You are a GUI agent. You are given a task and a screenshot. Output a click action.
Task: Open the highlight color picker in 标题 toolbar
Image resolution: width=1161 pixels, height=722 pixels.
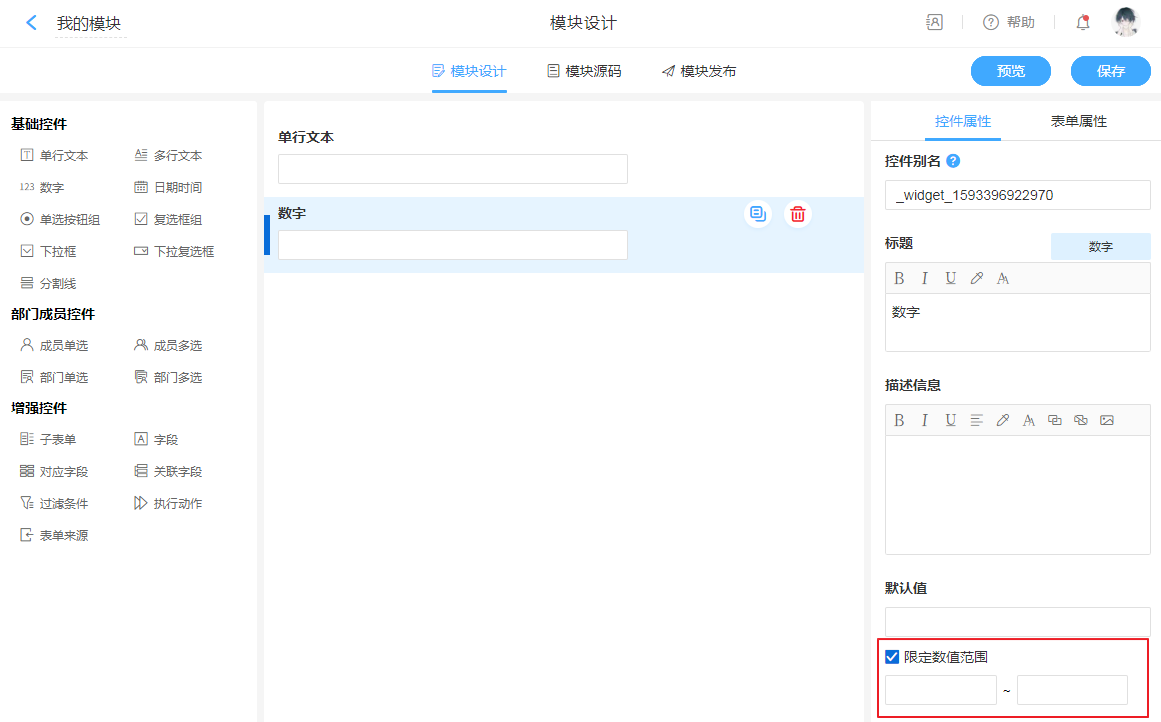977,278
